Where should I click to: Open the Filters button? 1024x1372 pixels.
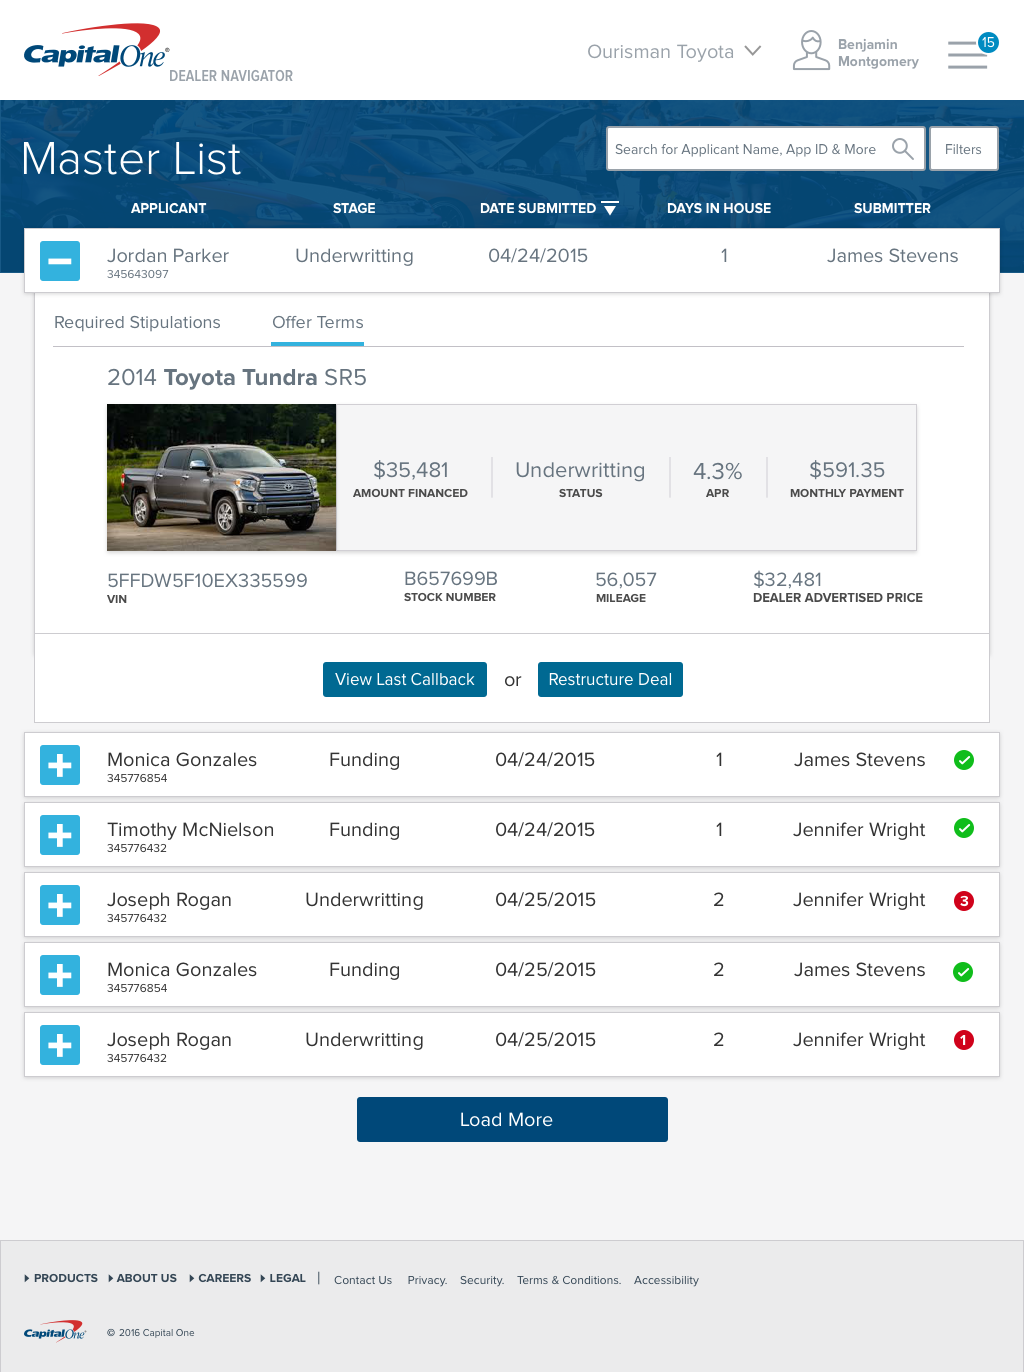[x=963, y=149]
